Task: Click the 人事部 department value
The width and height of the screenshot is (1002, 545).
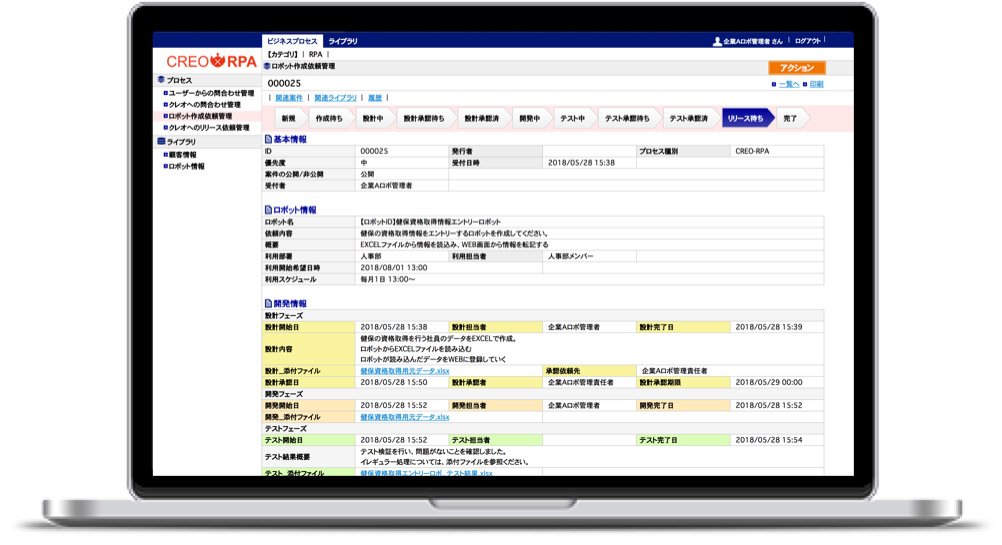Action: tap(371, 256)
